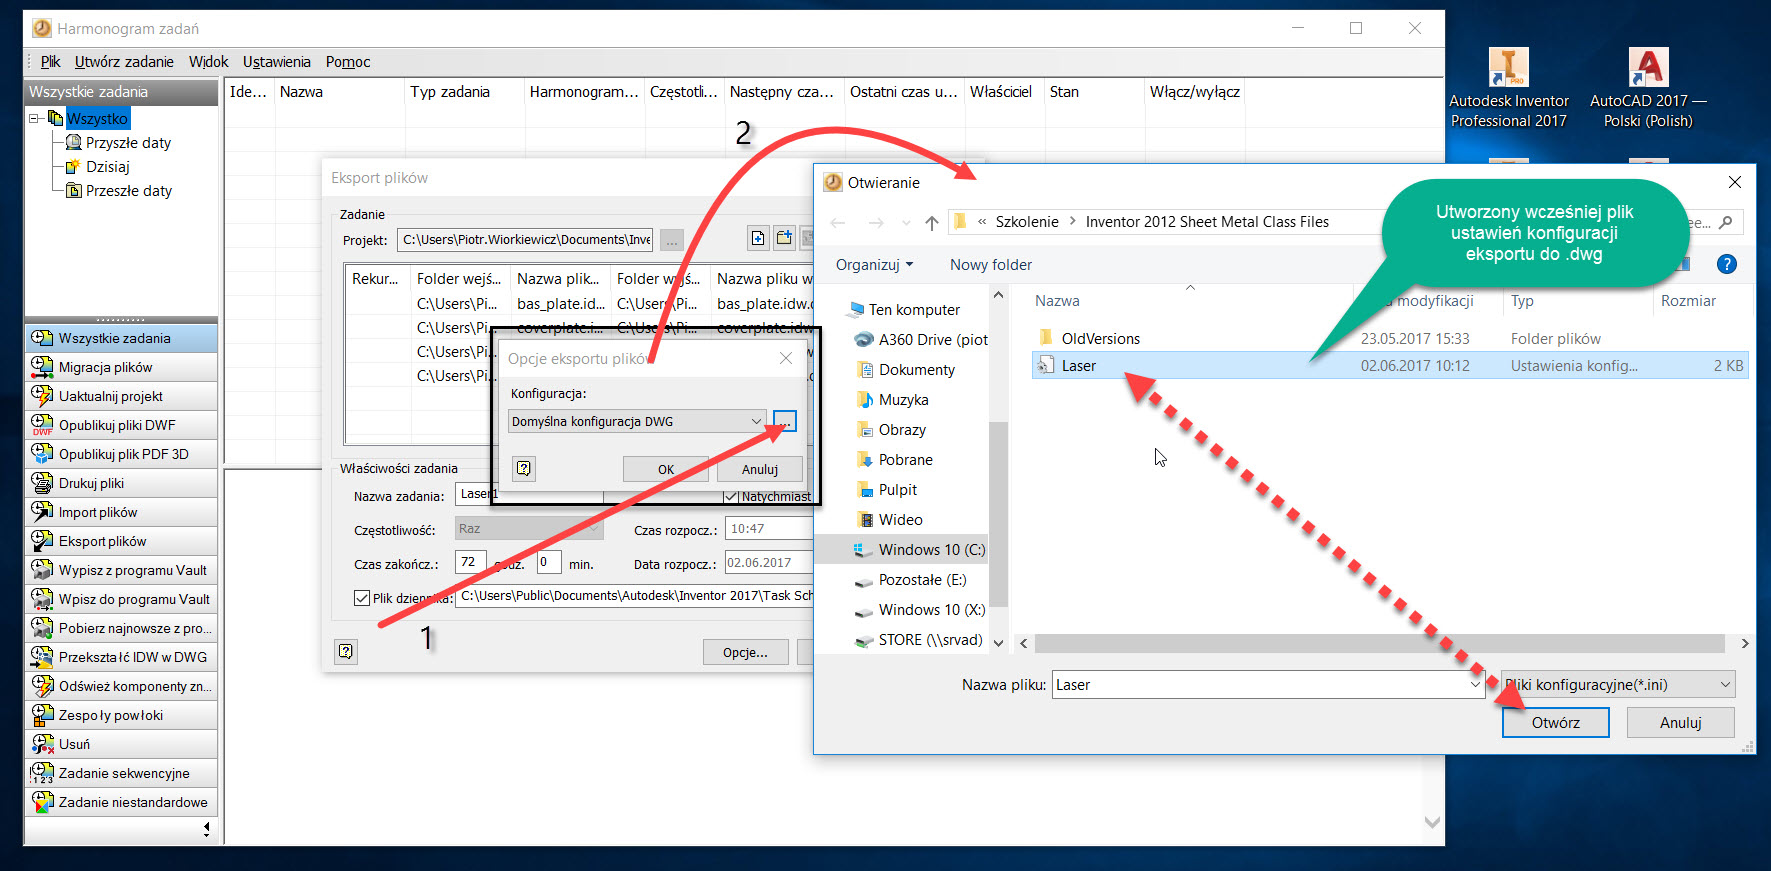Collapse the Wszystko tree node
Screen dimensions: 1771x871
click(35, 119)
